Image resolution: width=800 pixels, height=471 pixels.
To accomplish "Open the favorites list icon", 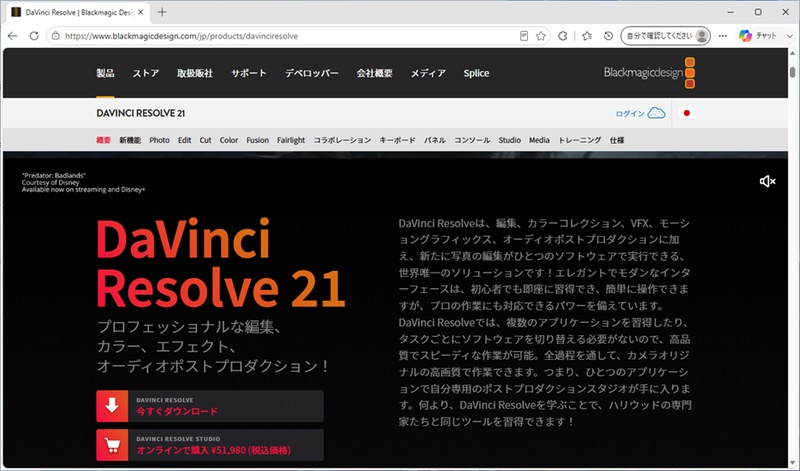I will click(x=587, y=36).
